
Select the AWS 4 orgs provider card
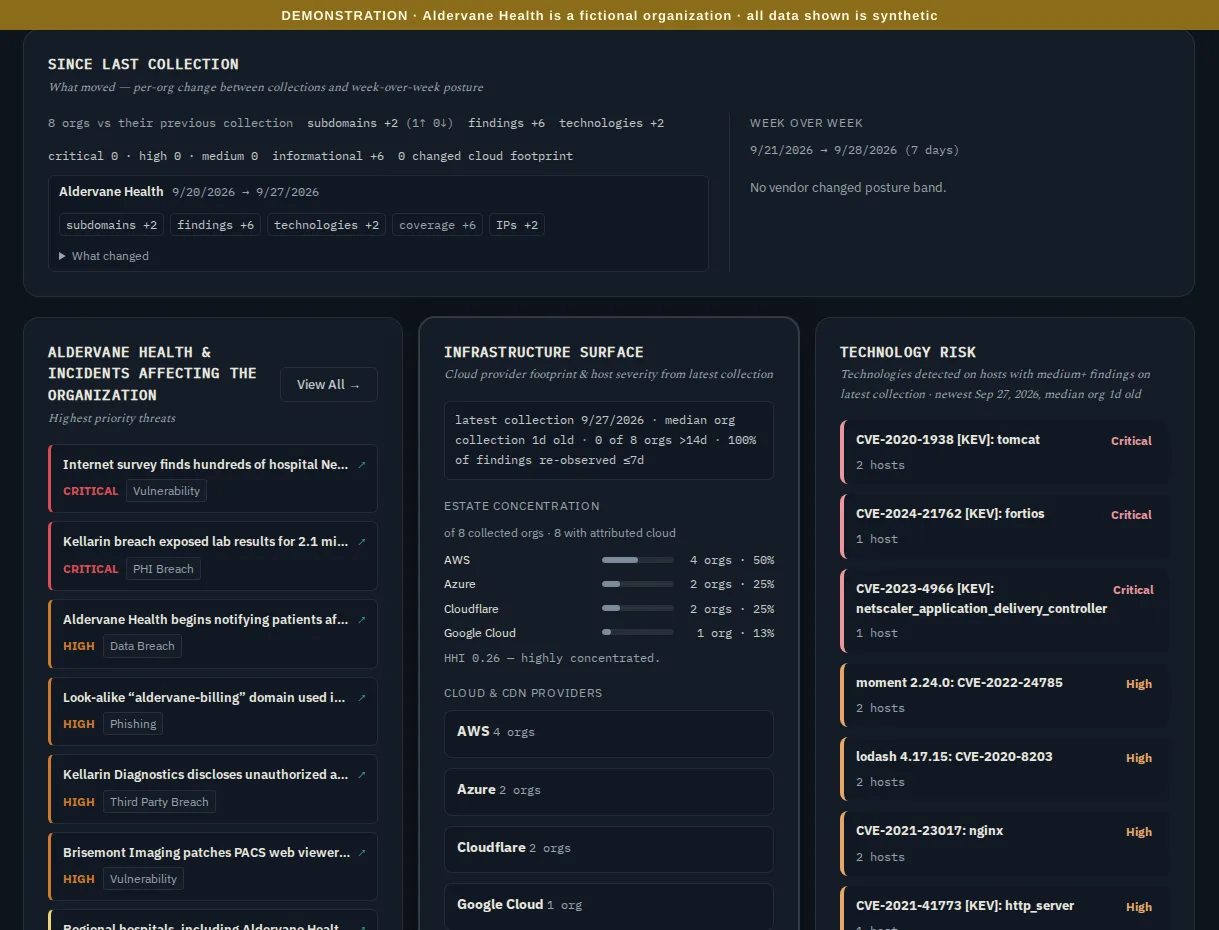point(609,733)
